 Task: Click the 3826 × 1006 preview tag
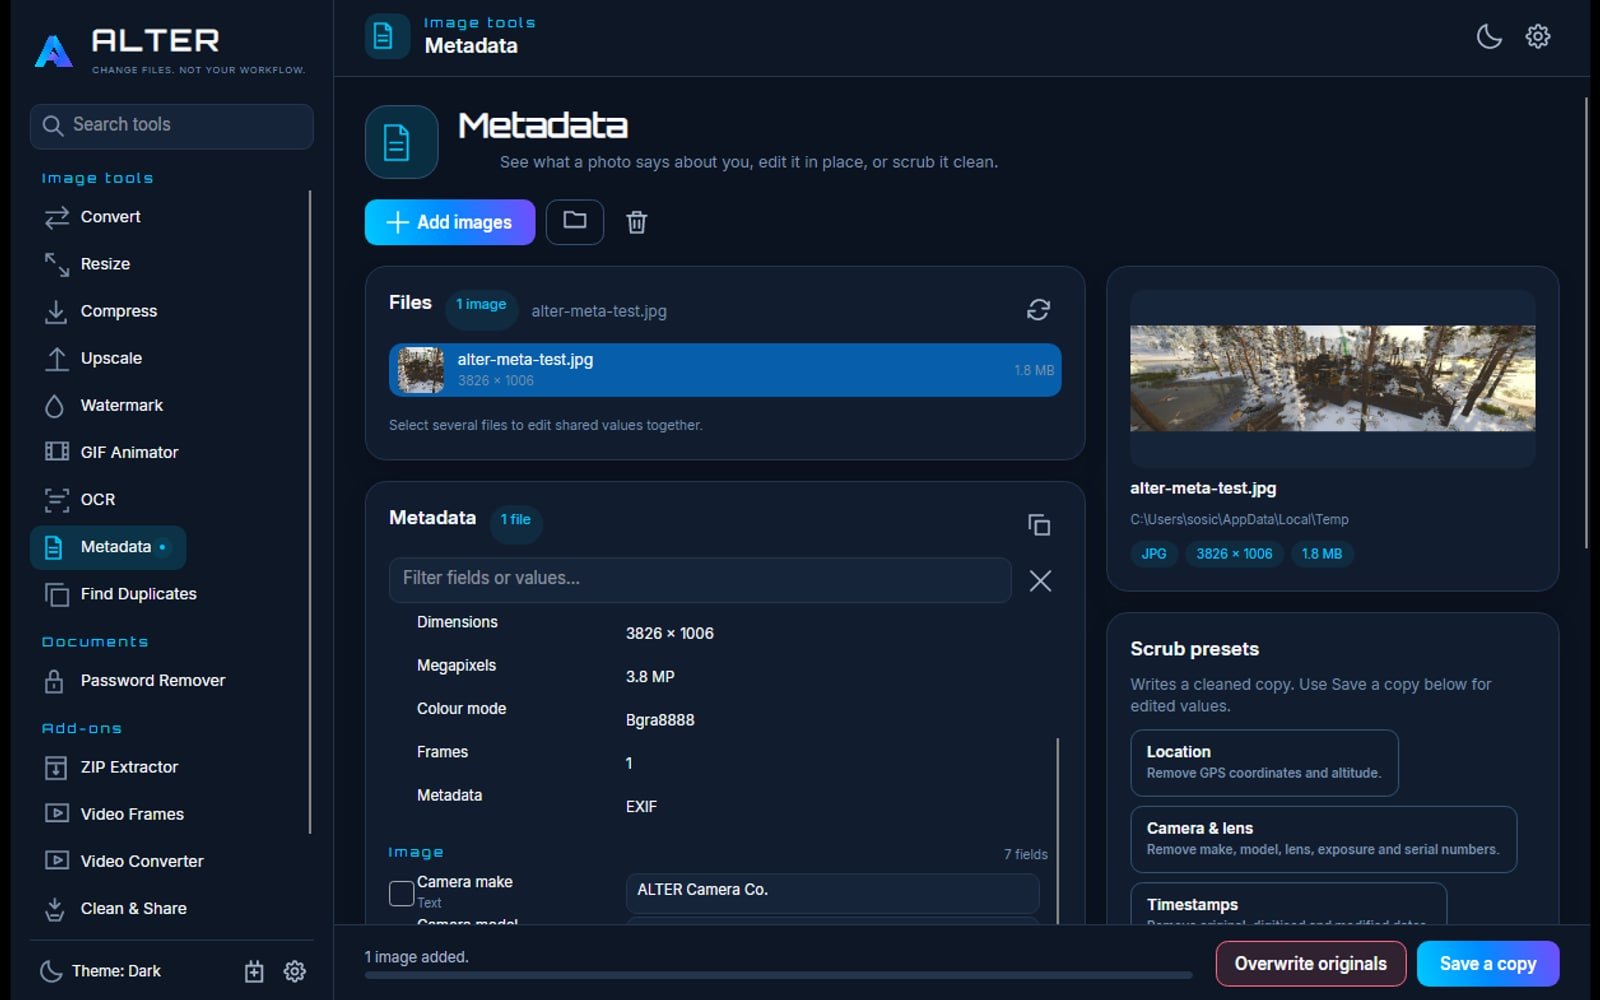pos(1234,554)
